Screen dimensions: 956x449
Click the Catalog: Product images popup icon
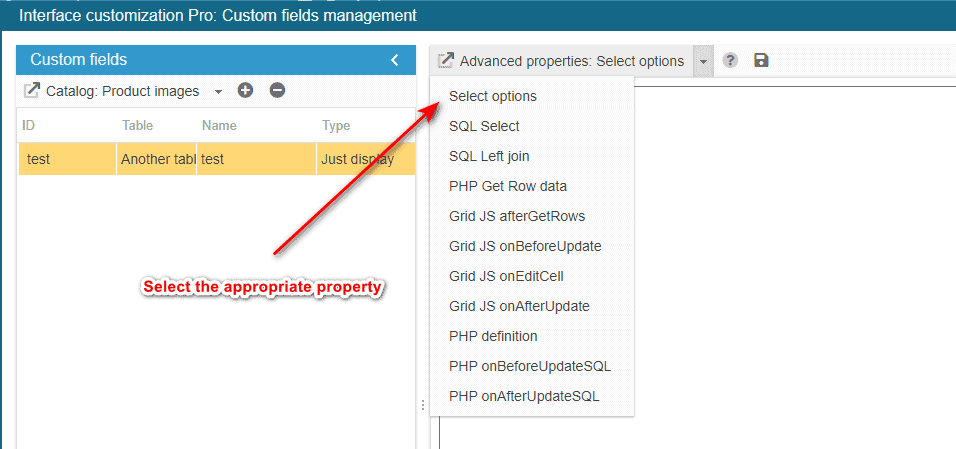point(31,91)
